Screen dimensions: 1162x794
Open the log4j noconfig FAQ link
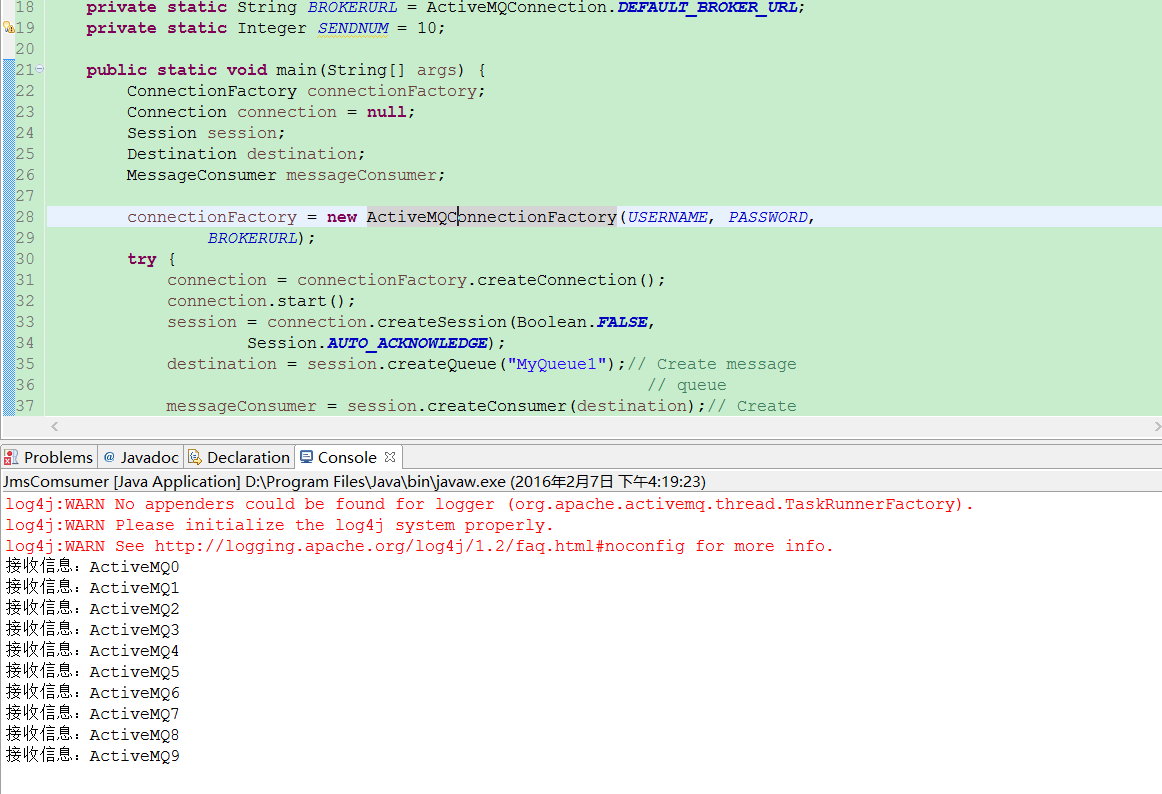coord(419,546)
